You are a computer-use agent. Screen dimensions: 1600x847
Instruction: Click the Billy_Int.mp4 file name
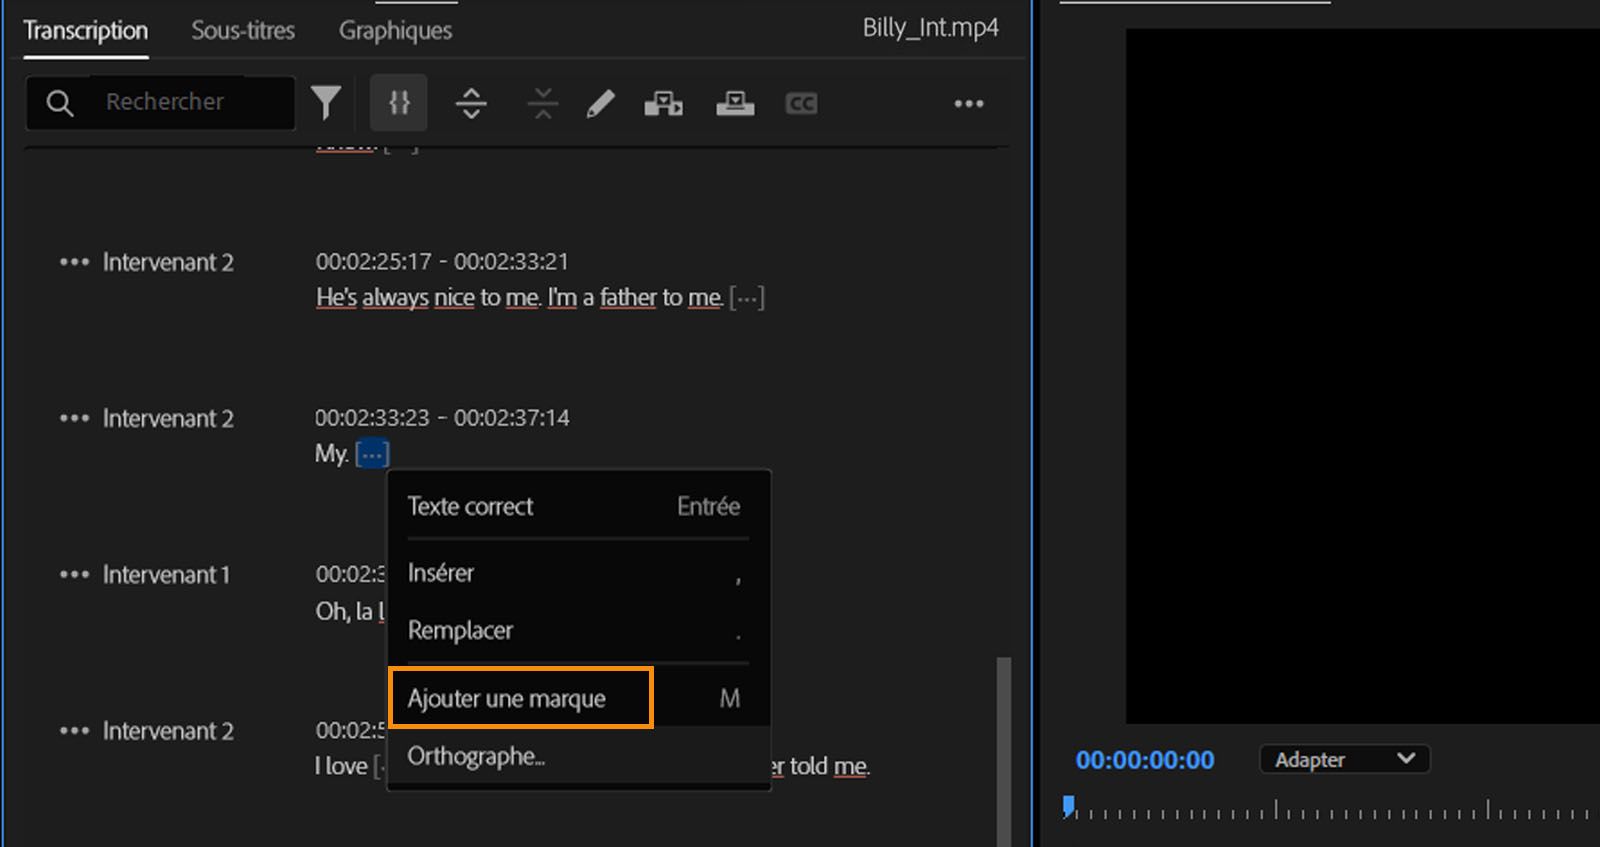coord(931,27)
